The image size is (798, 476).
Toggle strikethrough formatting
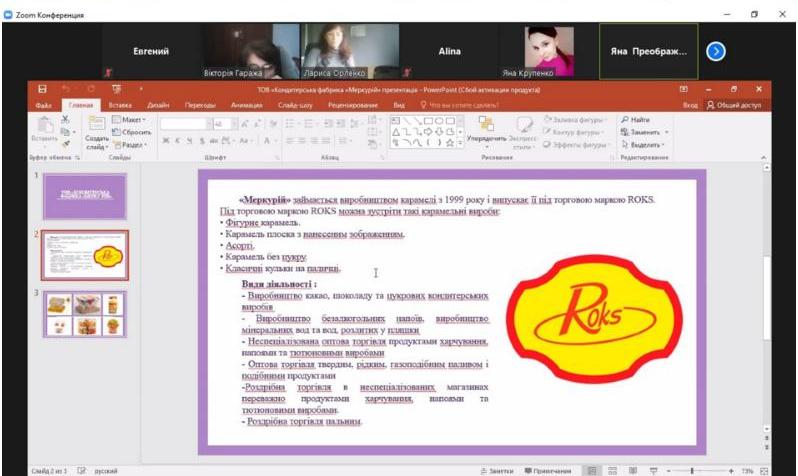click(214, 141)
